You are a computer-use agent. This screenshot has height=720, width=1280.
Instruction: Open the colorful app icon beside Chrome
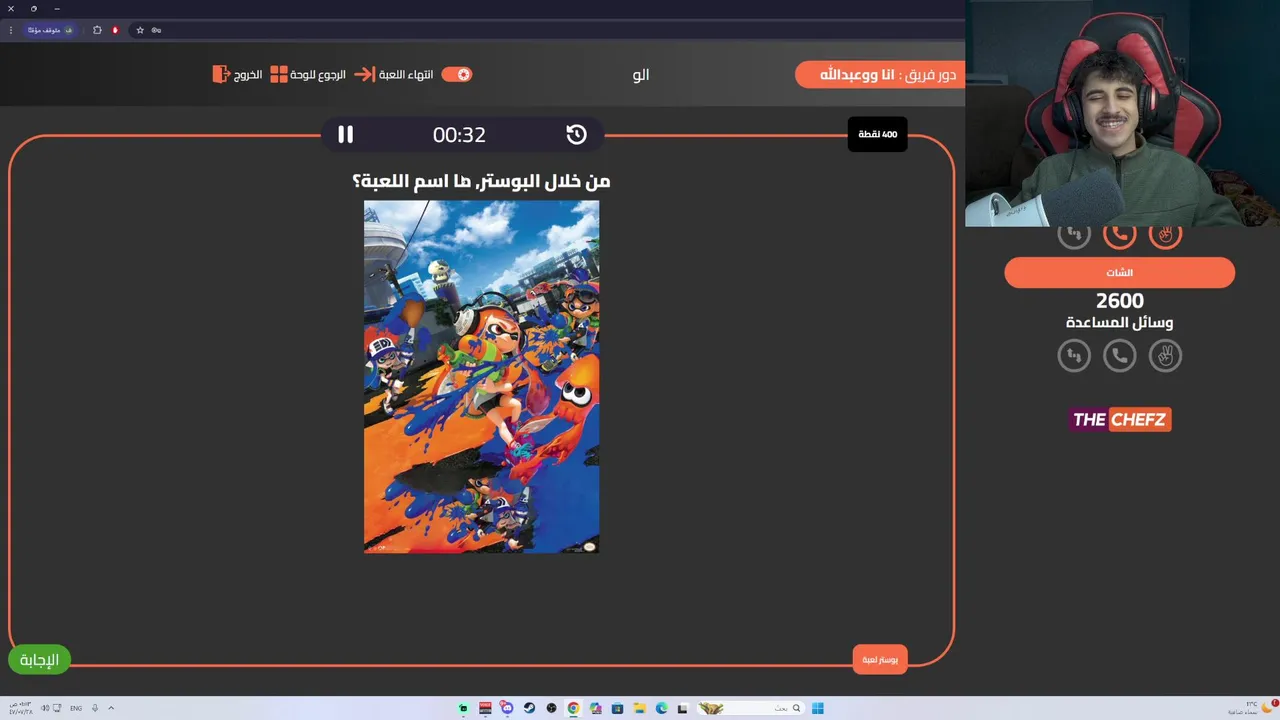point(595,708)
